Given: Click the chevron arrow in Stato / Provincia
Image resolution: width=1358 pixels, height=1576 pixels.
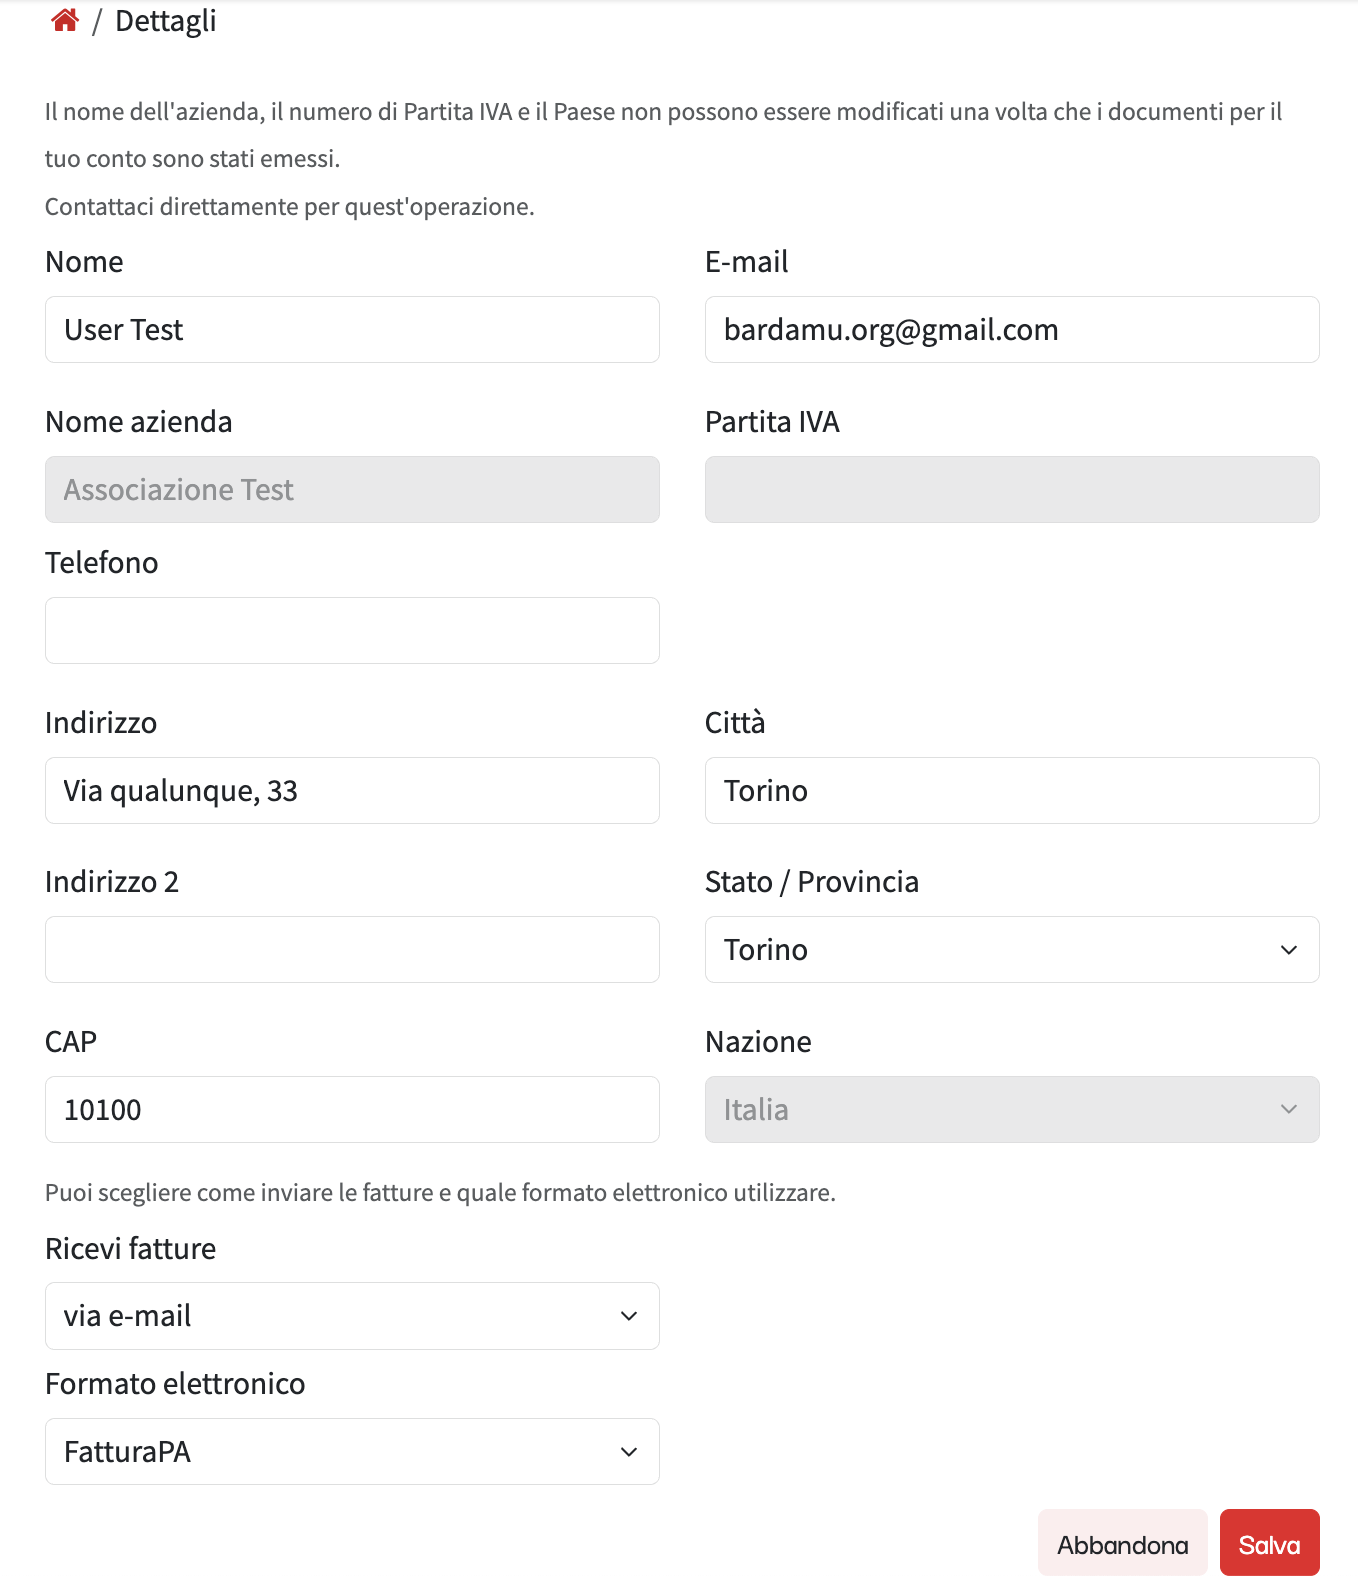Looking at the screenshot, I should coord(1289,950).
